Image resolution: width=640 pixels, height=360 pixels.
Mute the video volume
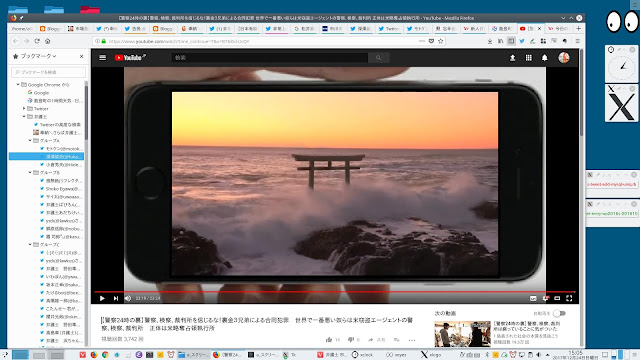click(128, 298)
